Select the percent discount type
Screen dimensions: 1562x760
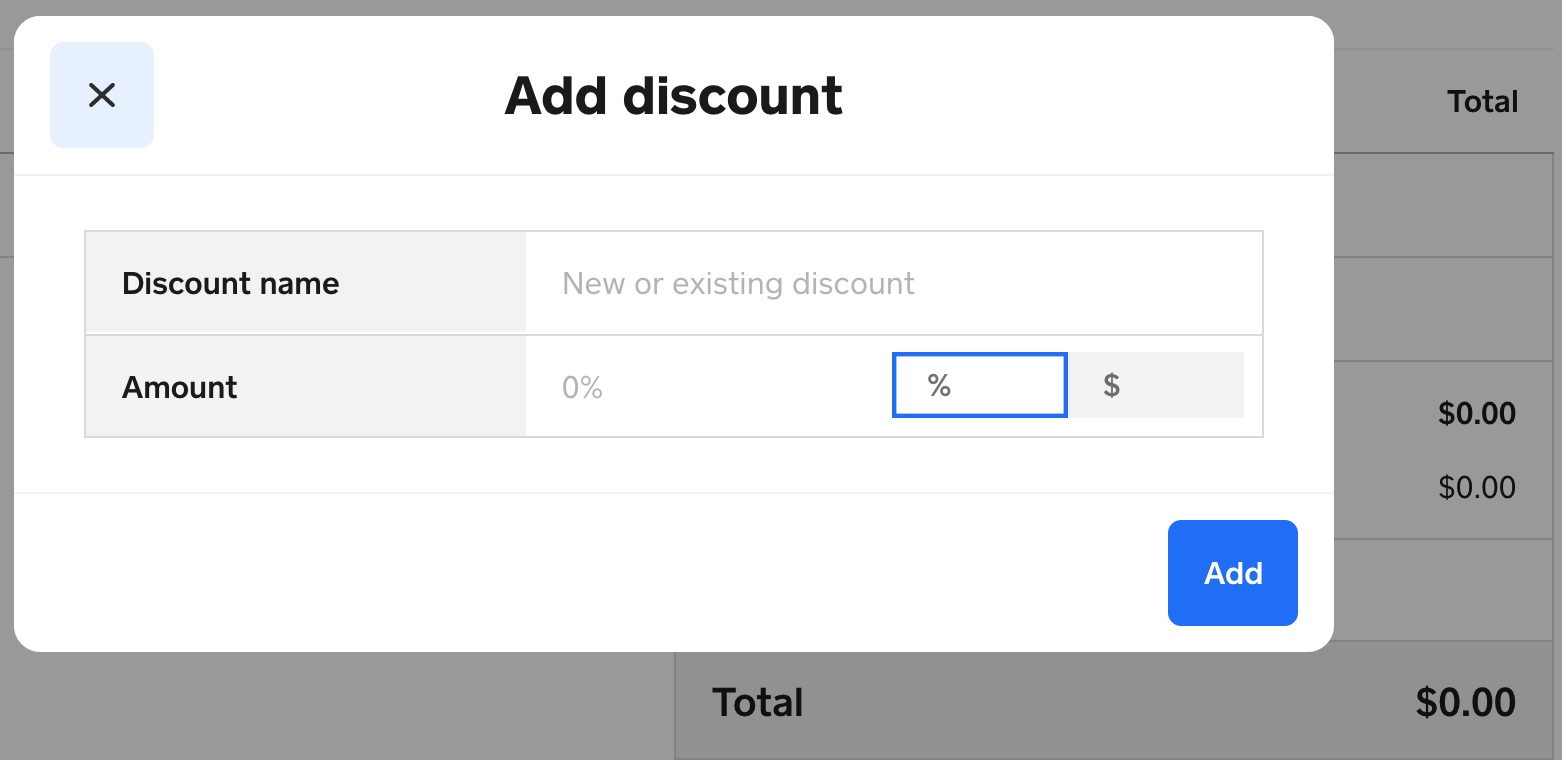[x=979, y=385]
